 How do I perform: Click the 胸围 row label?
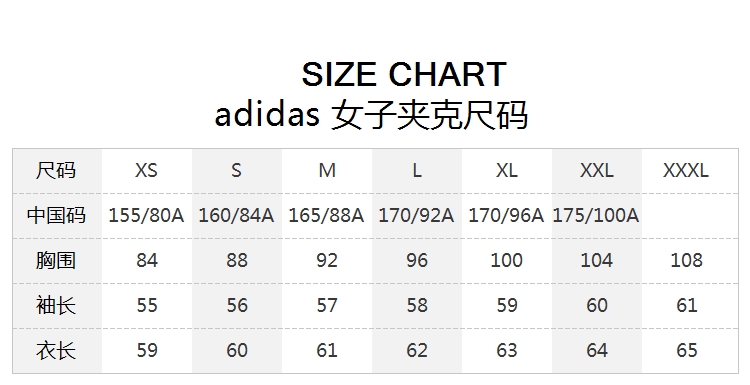click(x=56, y=260)
